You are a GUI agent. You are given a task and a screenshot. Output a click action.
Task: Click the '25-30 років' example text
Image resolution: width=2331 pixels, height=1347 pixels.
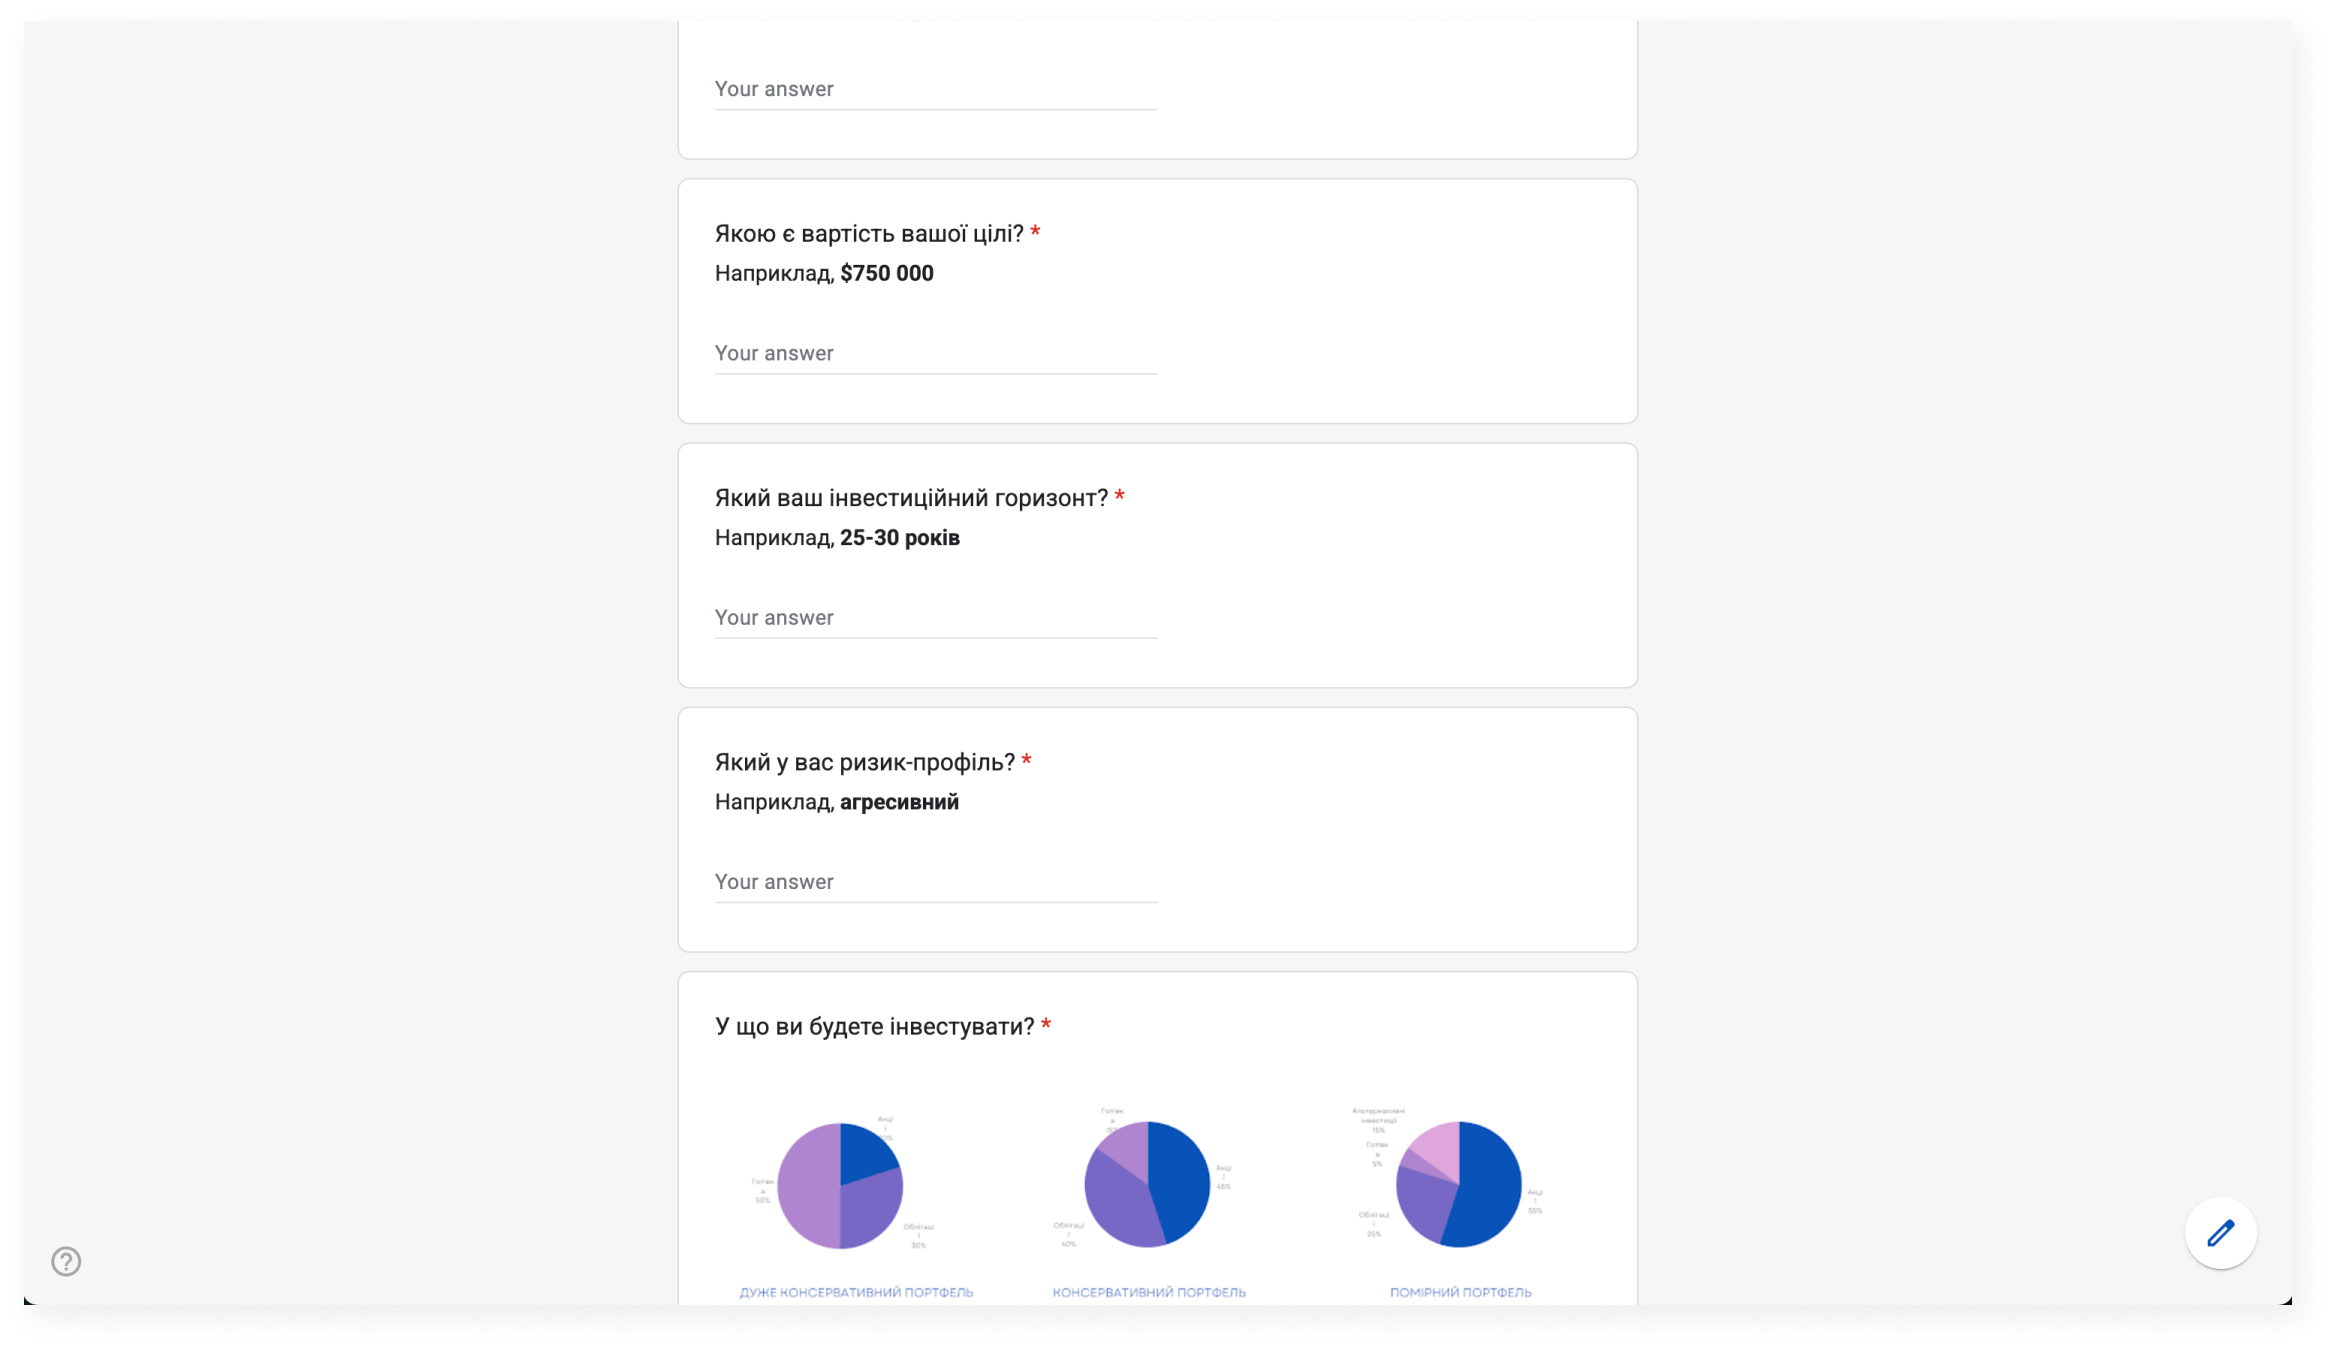point(899,538)
